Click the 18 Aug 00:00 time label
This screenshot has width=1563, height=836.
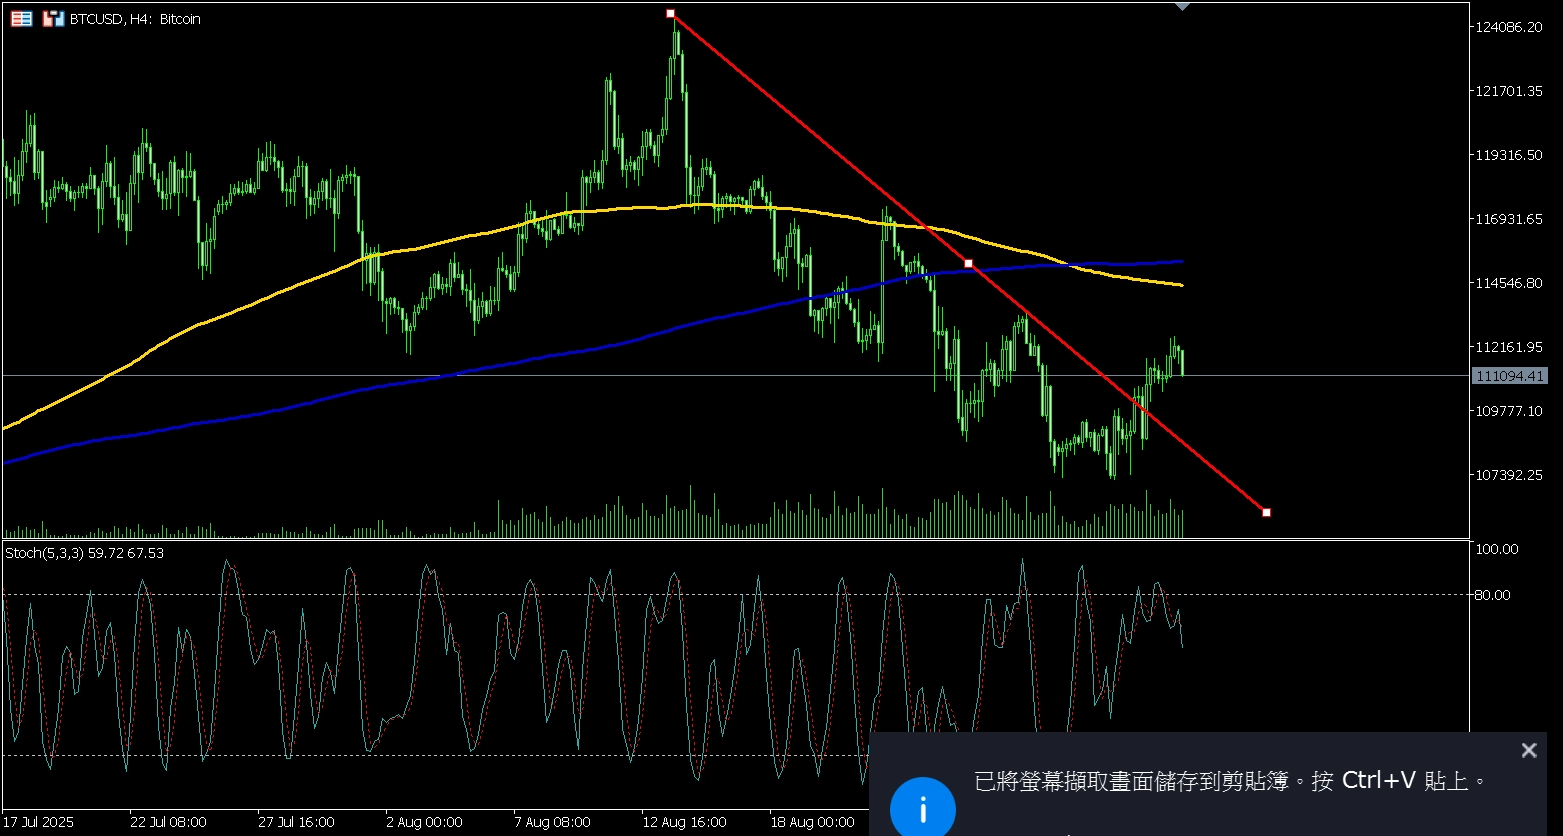(812, 822)
